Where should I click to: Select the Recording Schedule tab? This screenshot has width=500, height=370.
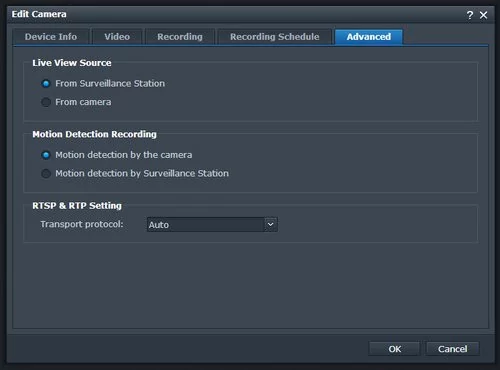point(275,37)
